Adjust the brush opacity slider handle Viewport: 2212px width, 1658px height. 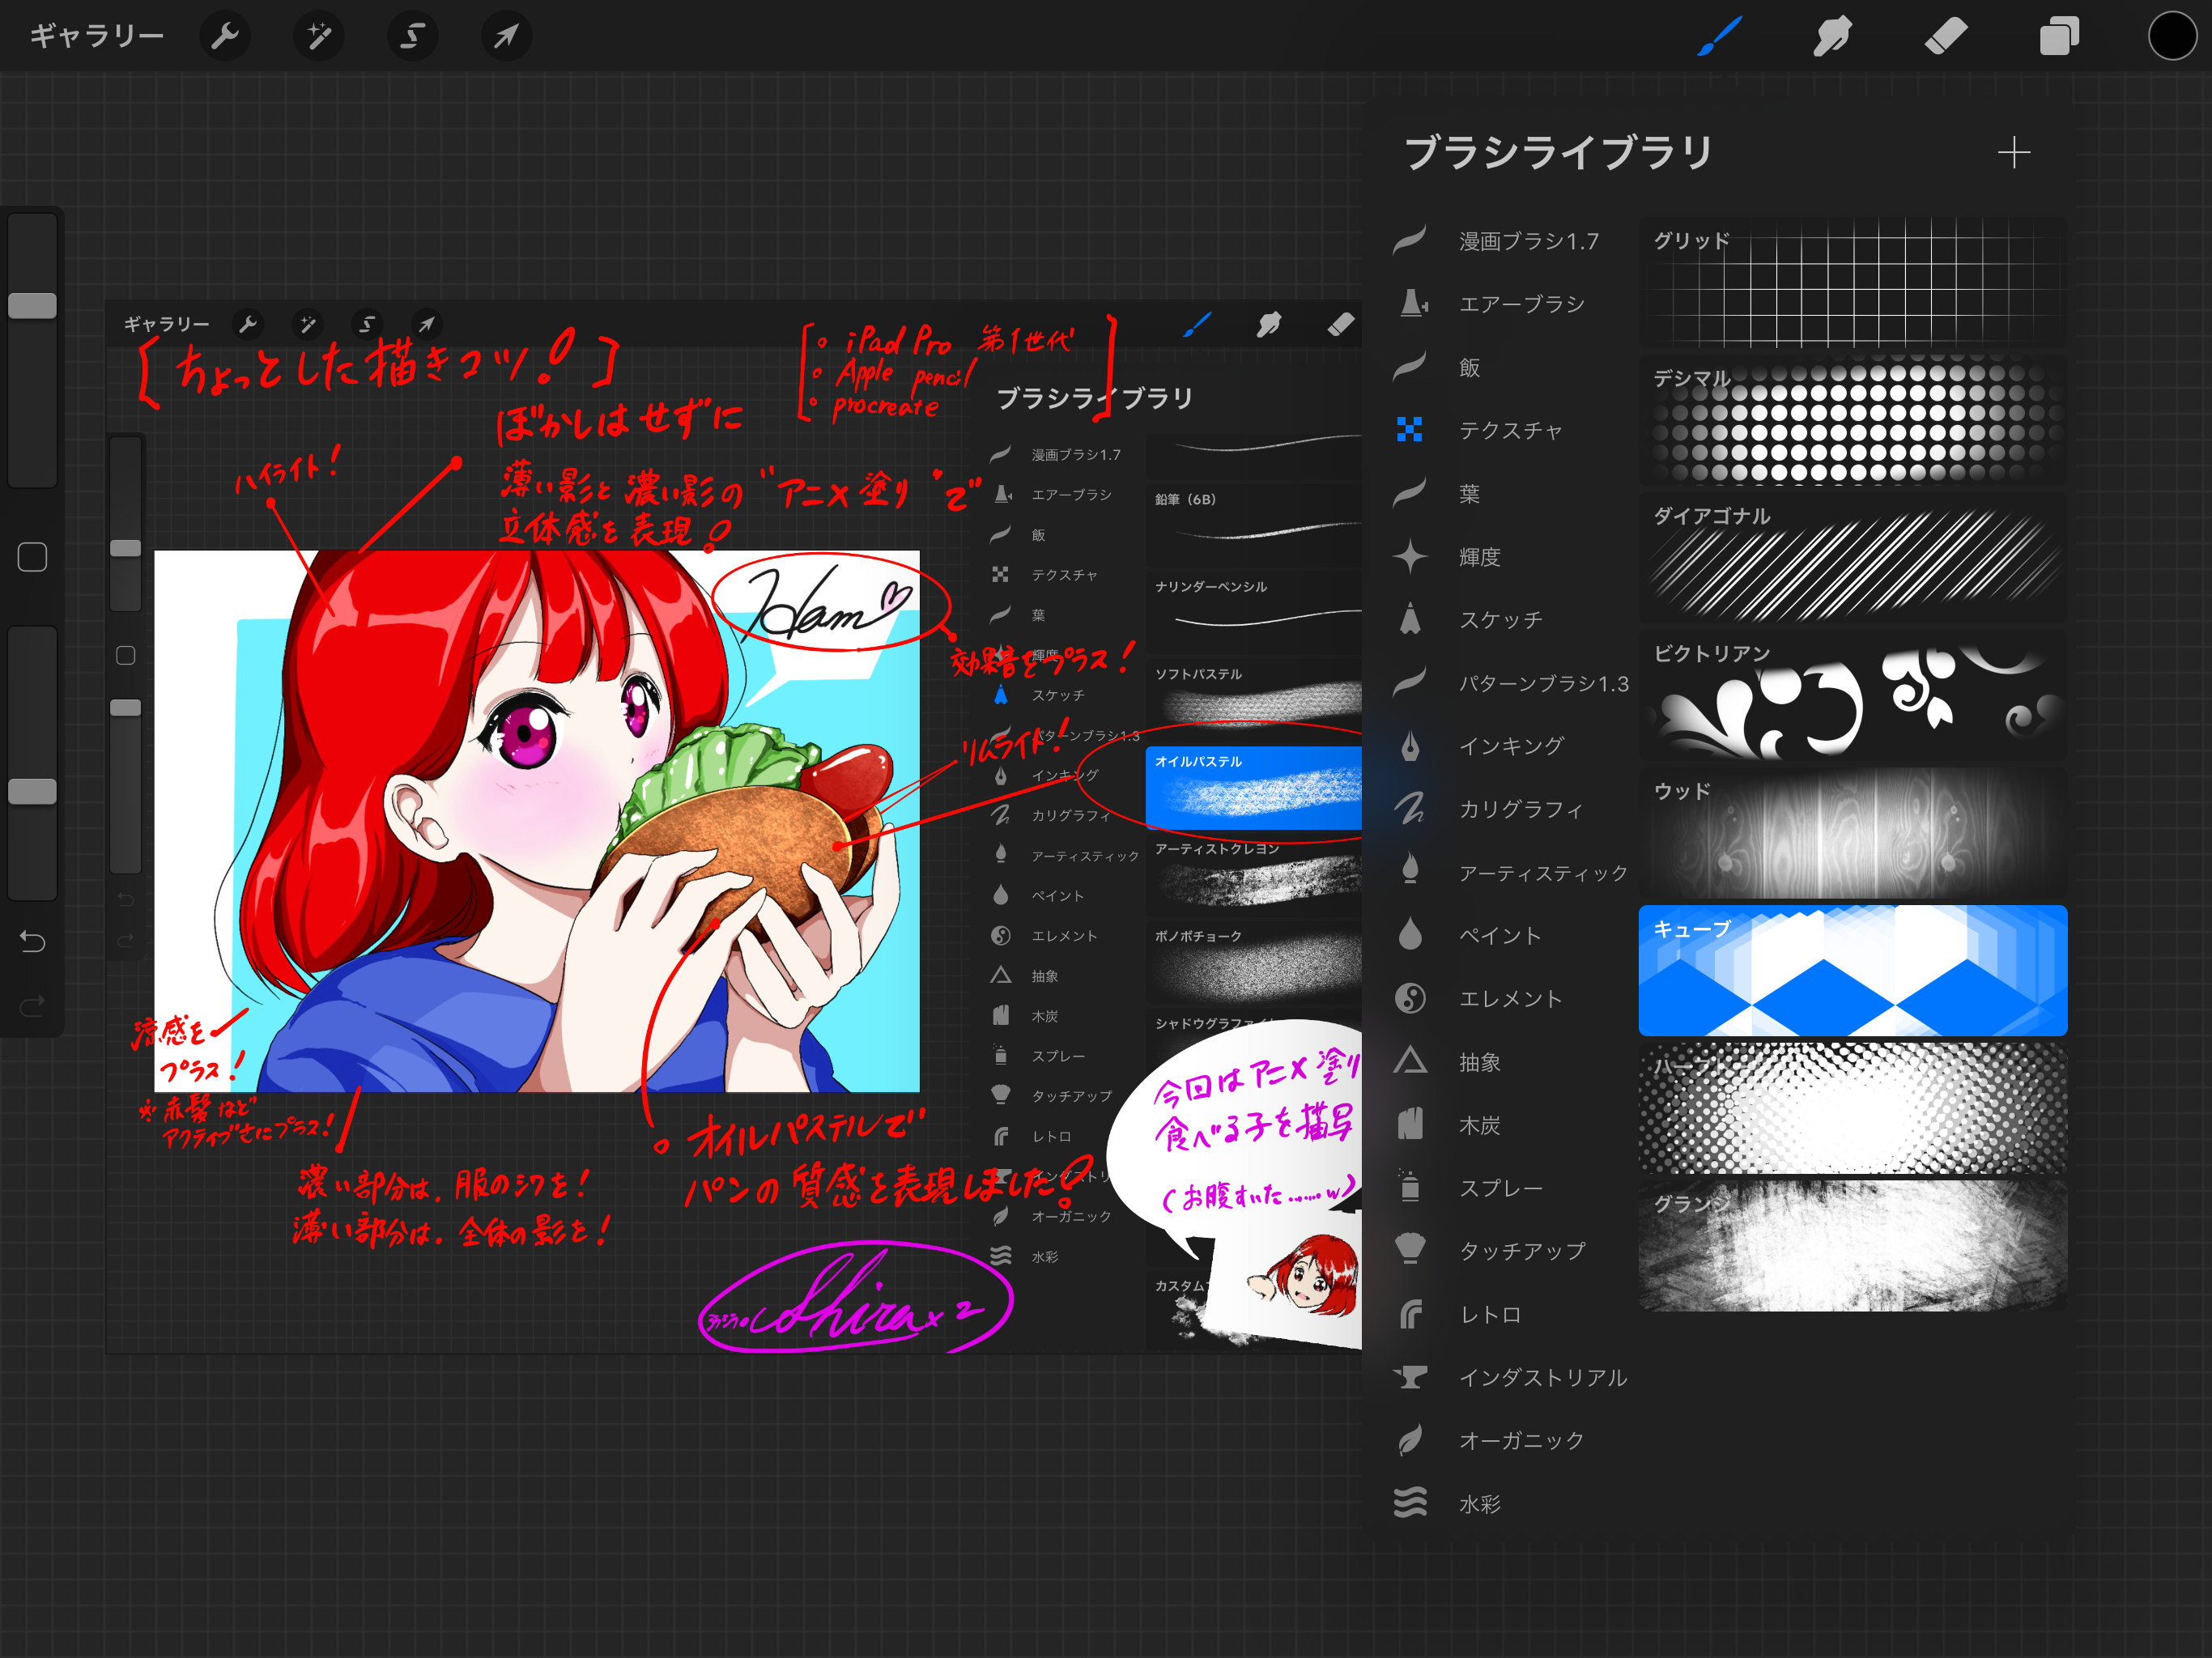32,791
